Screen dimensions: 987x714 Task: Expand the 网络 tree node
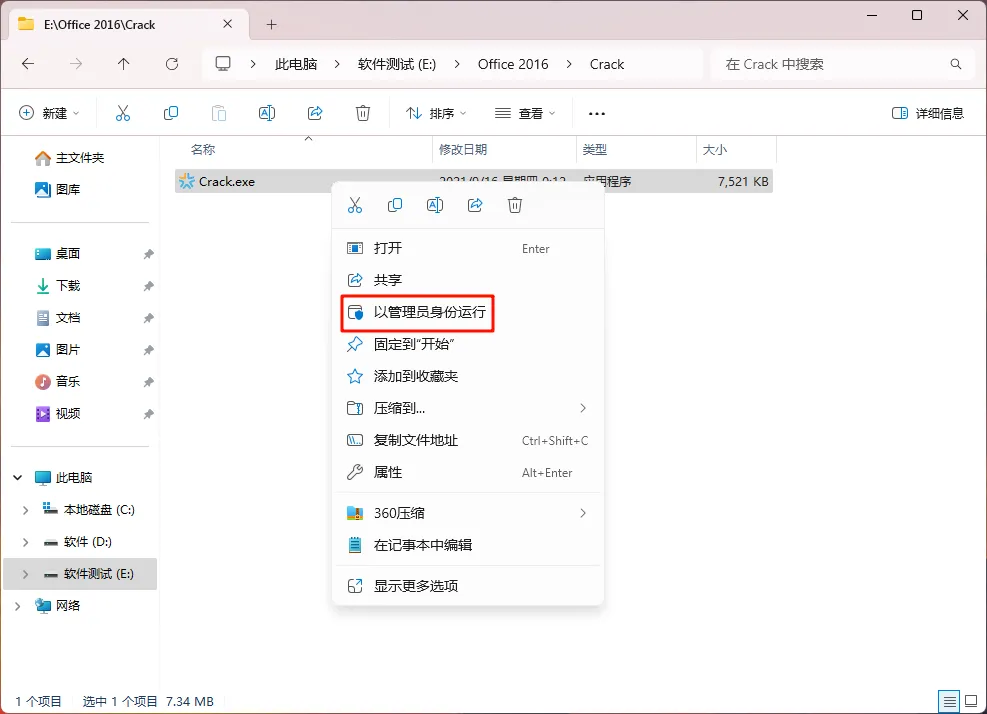[x=18, y=606]
